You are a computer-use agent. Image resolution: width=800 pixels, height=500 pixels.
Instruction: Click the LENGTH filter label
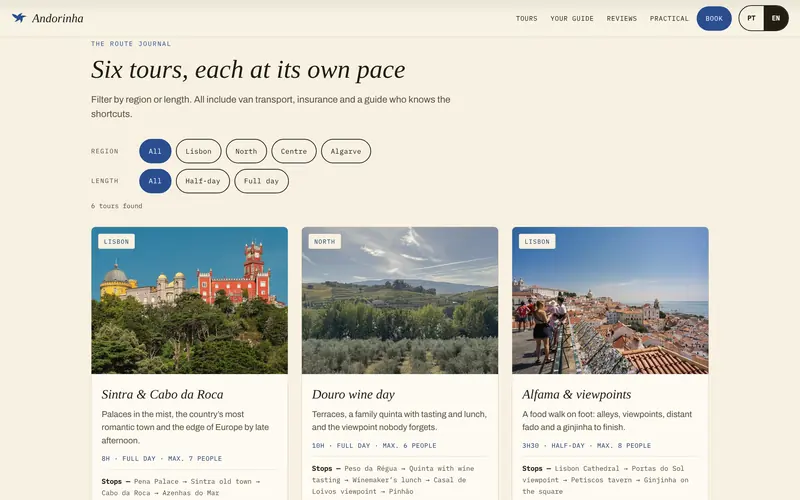pyautogui.click(x=105, y=181)
